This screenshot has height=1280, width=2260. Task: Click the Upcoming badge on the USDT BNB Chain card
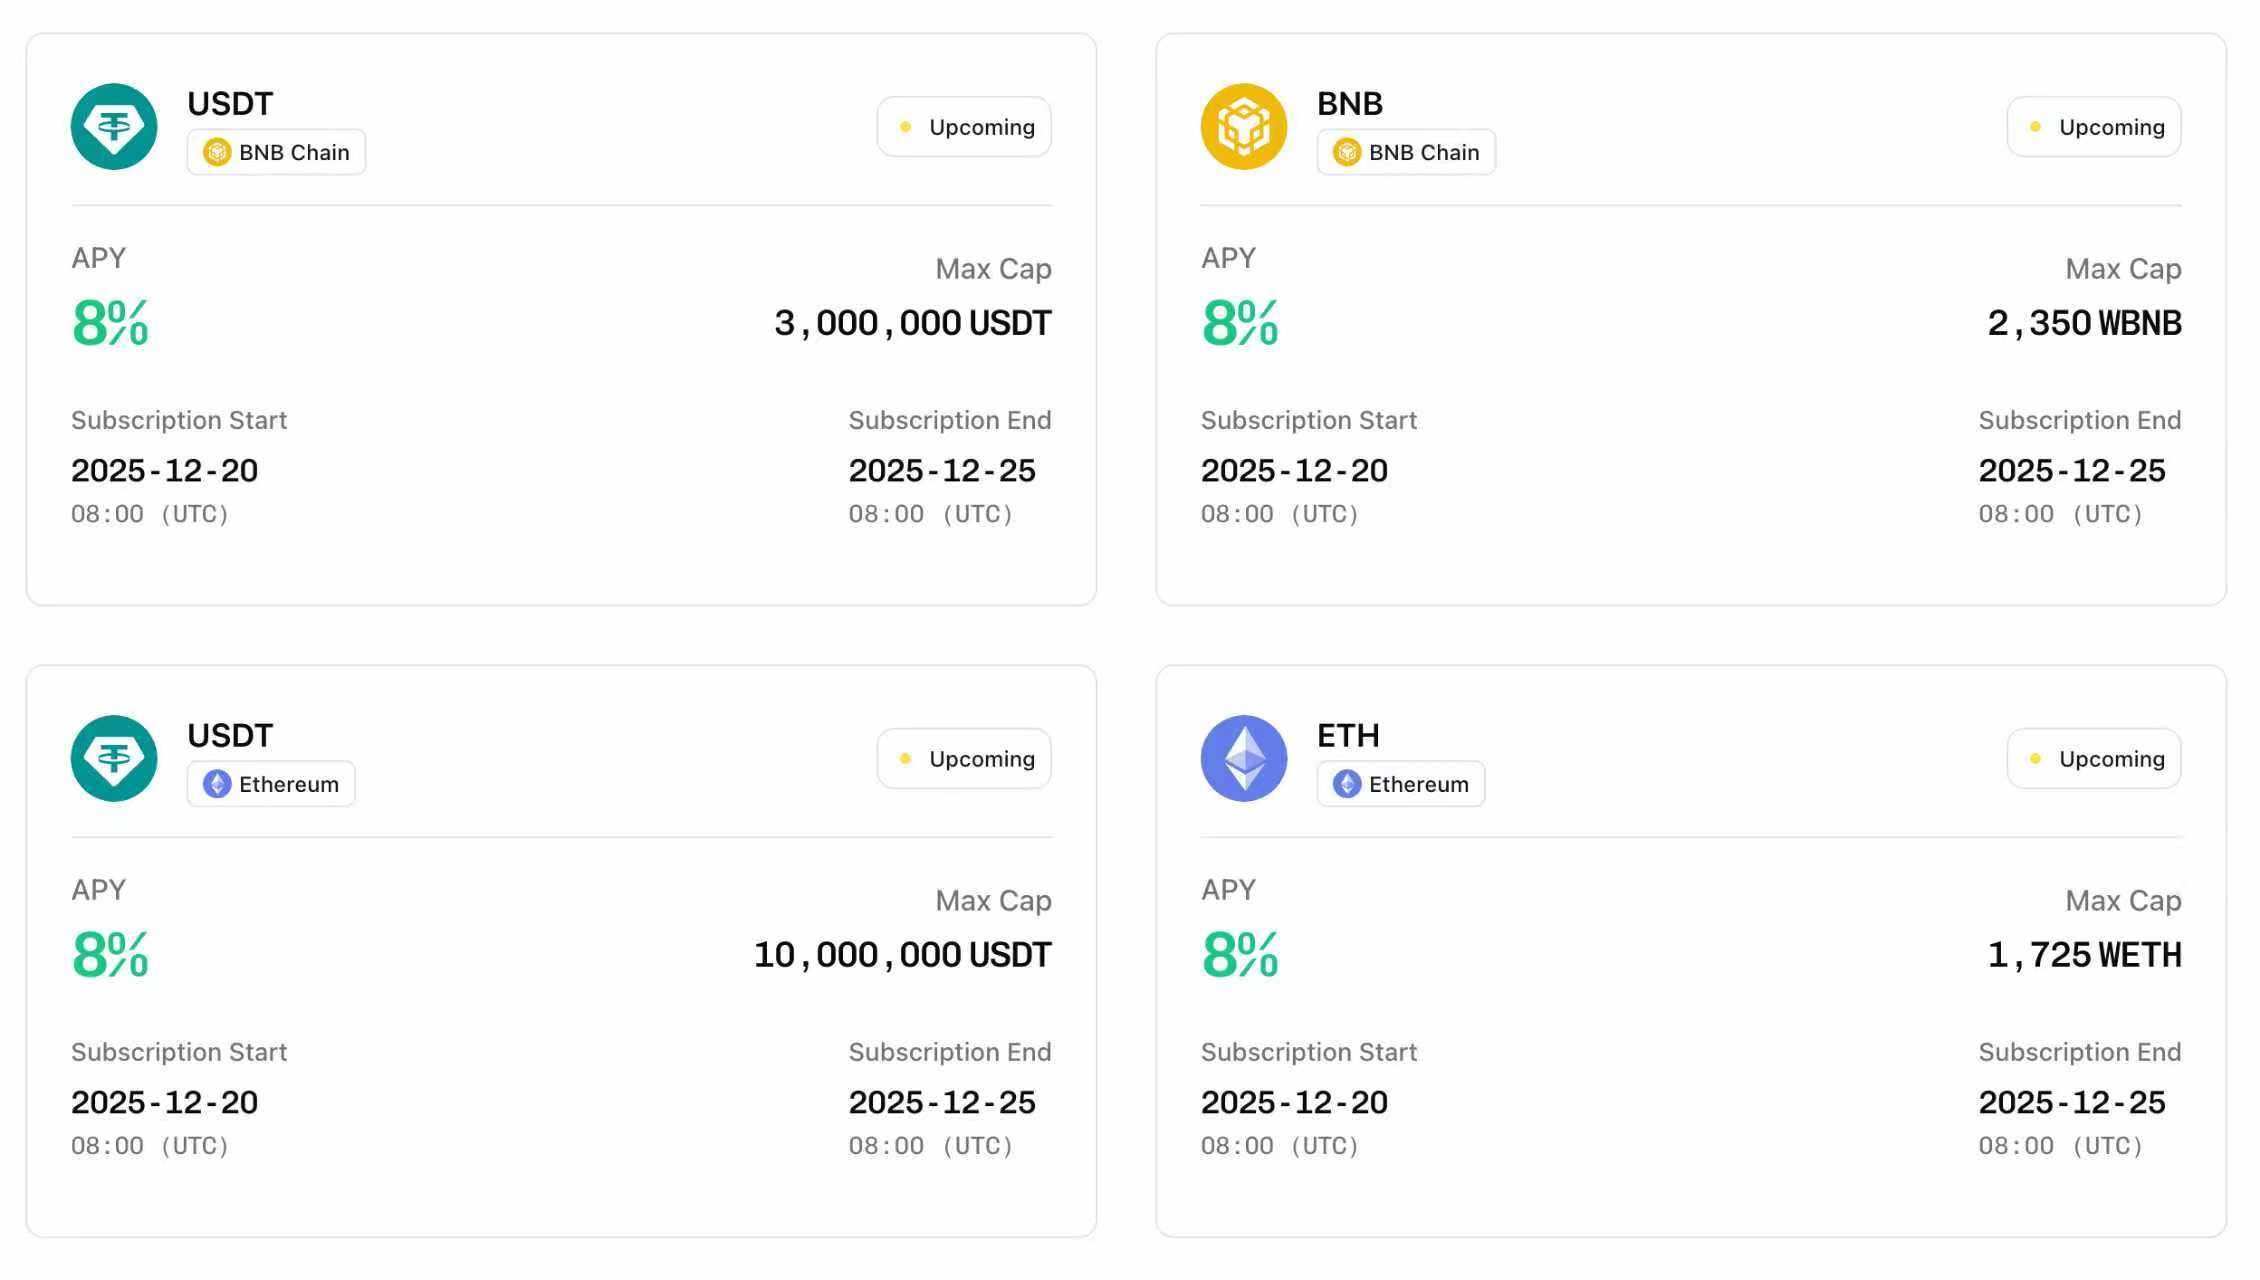point(964,127)
